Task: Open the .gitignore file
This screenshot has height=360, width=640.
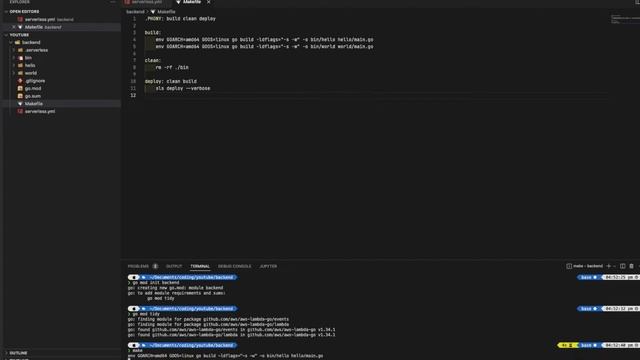Action: (35, 81)
